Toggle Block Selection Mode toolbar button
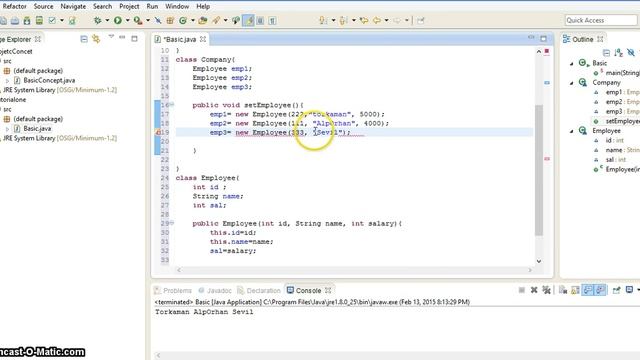 [260, 20]
